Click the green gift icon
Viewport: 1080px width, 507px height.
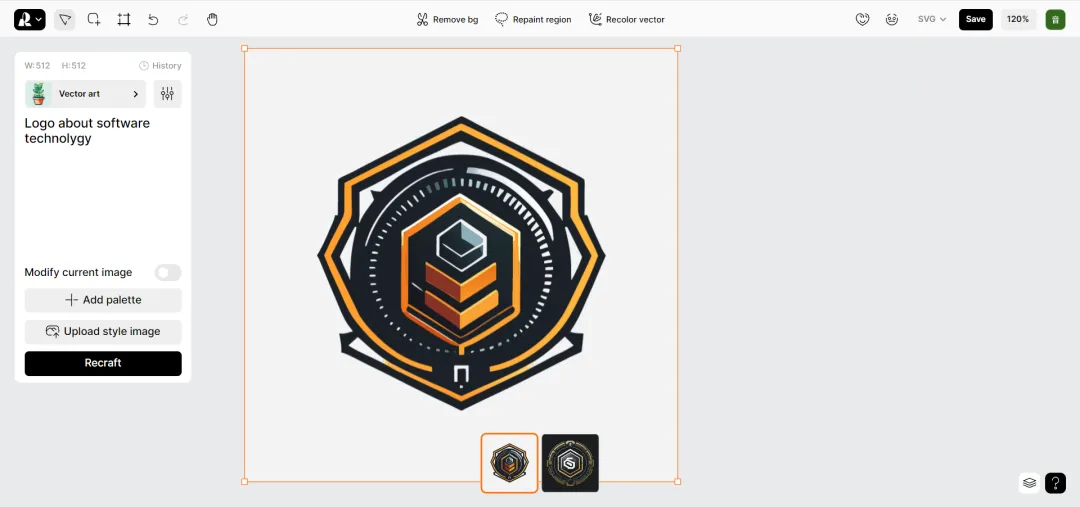[x=1055, y=19]
